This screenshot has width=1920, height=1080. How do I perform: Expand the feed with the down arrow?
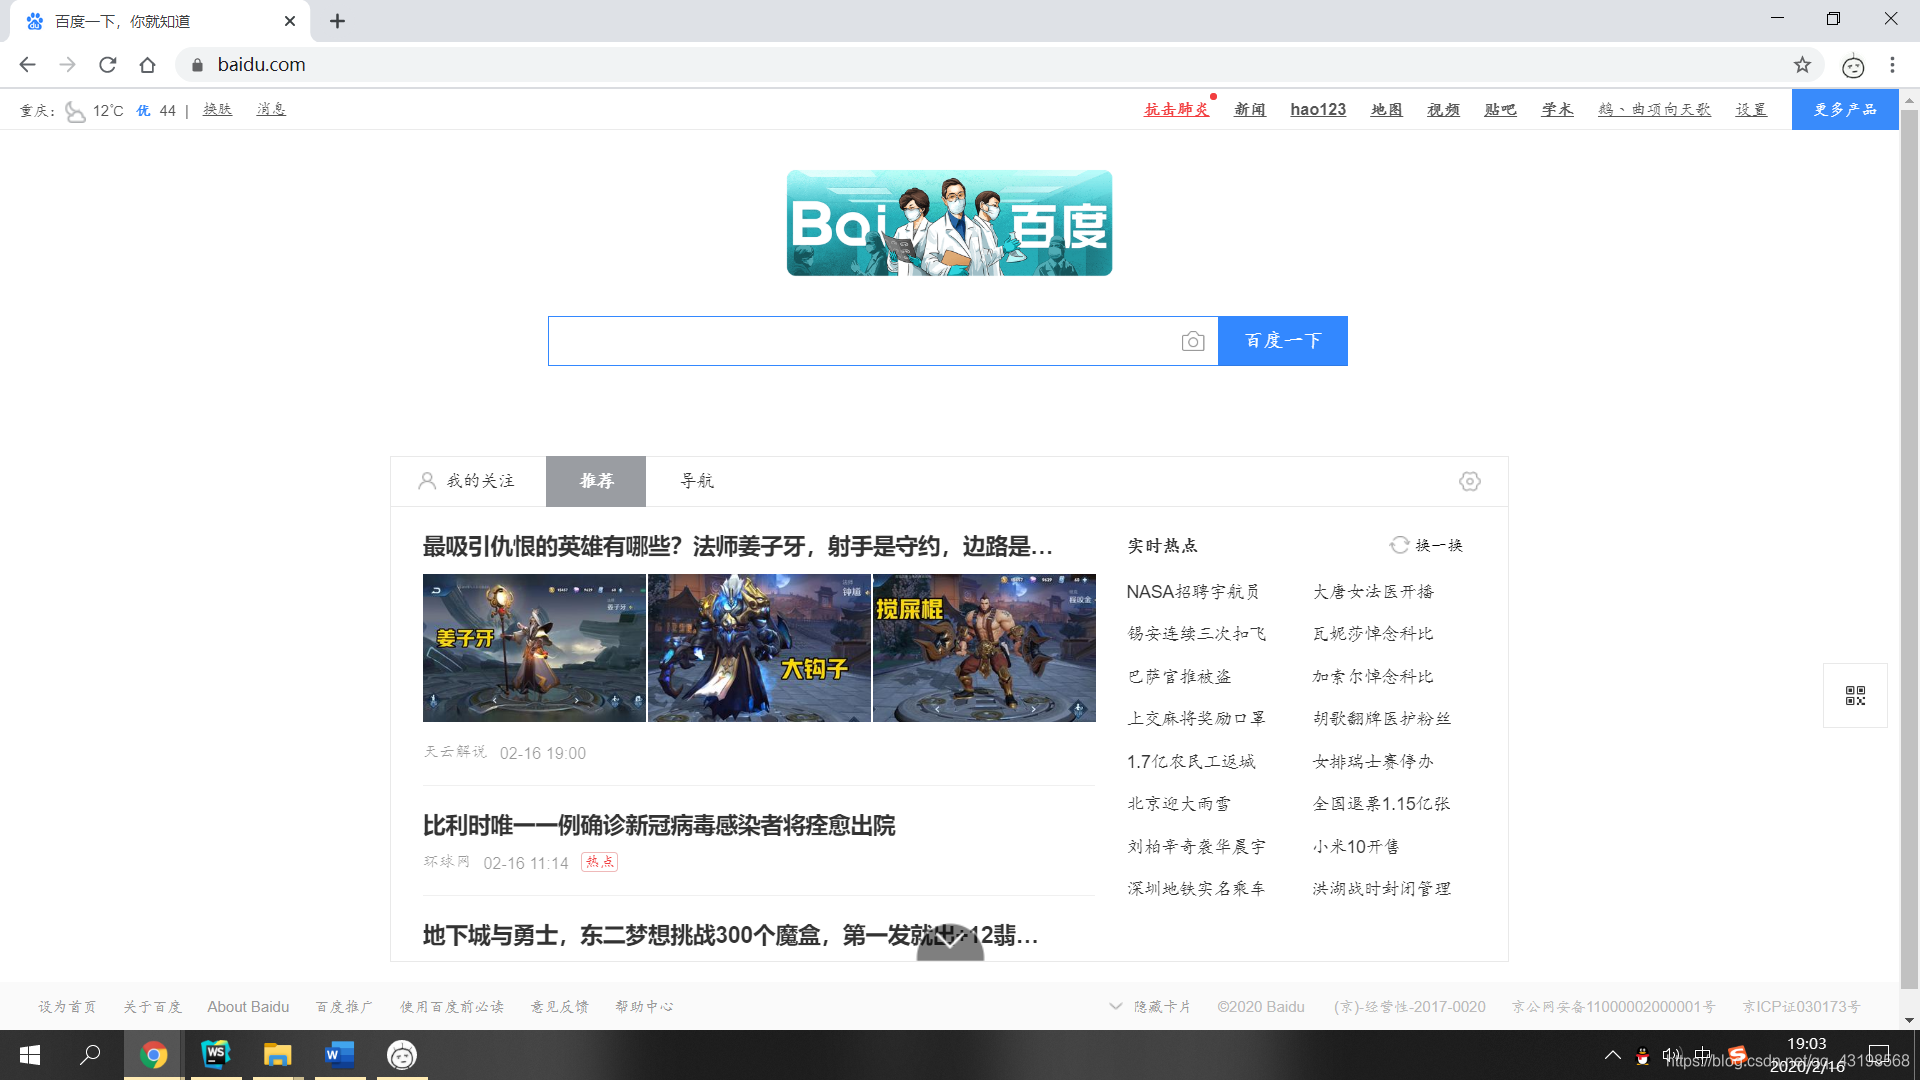pyautogui.click(x=950, y=940)
